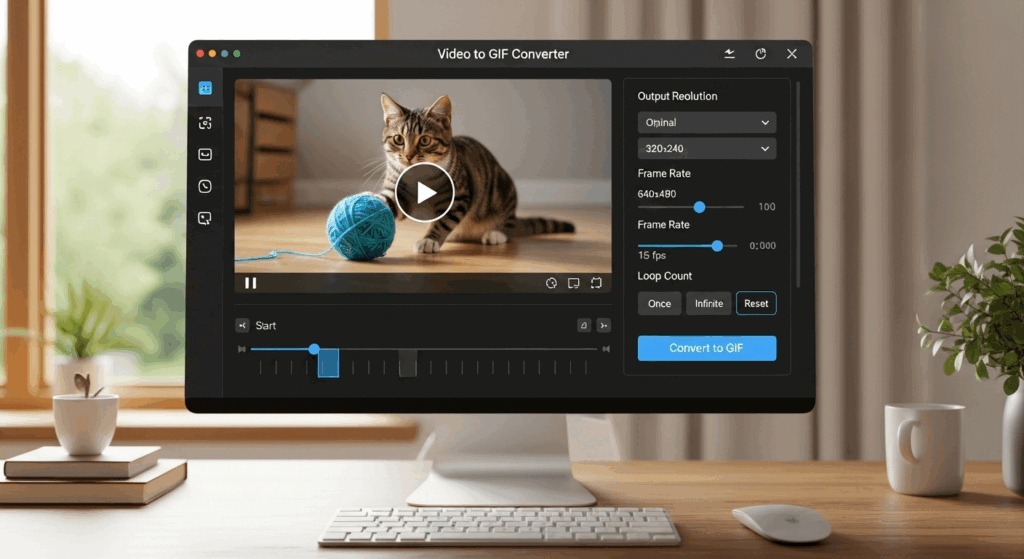Click the circular refresh icon in the title bar
Image resolution: width=1024 pixels, height=559 pixels.
pos(761,54)
